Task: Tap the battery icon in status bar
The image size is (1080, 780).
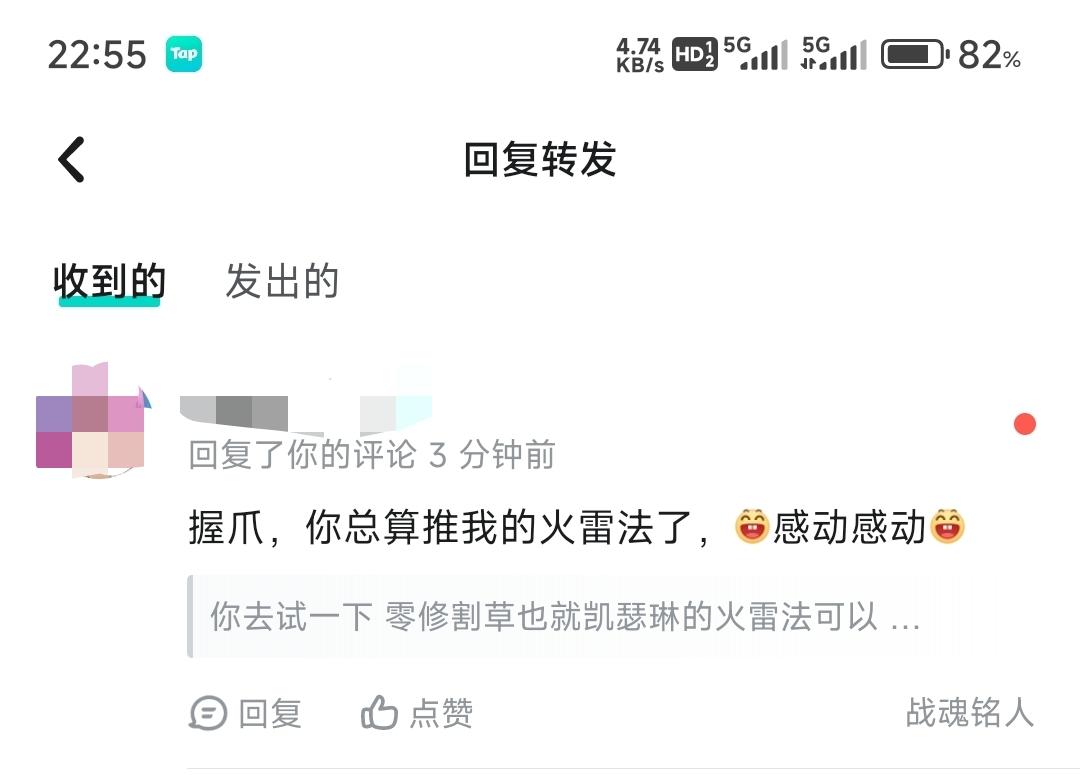Action: (x=915, y=54)
